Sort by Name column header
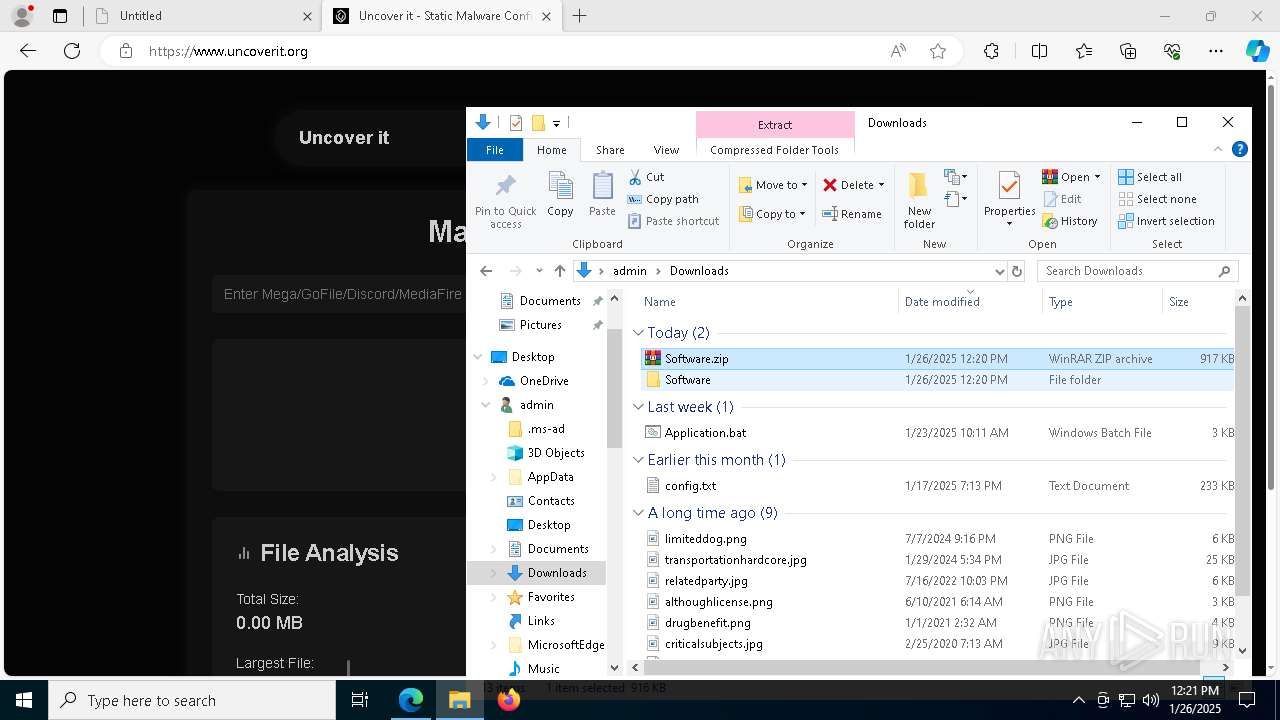Screen dimensions: 1280x720 [x=766, y=301]
